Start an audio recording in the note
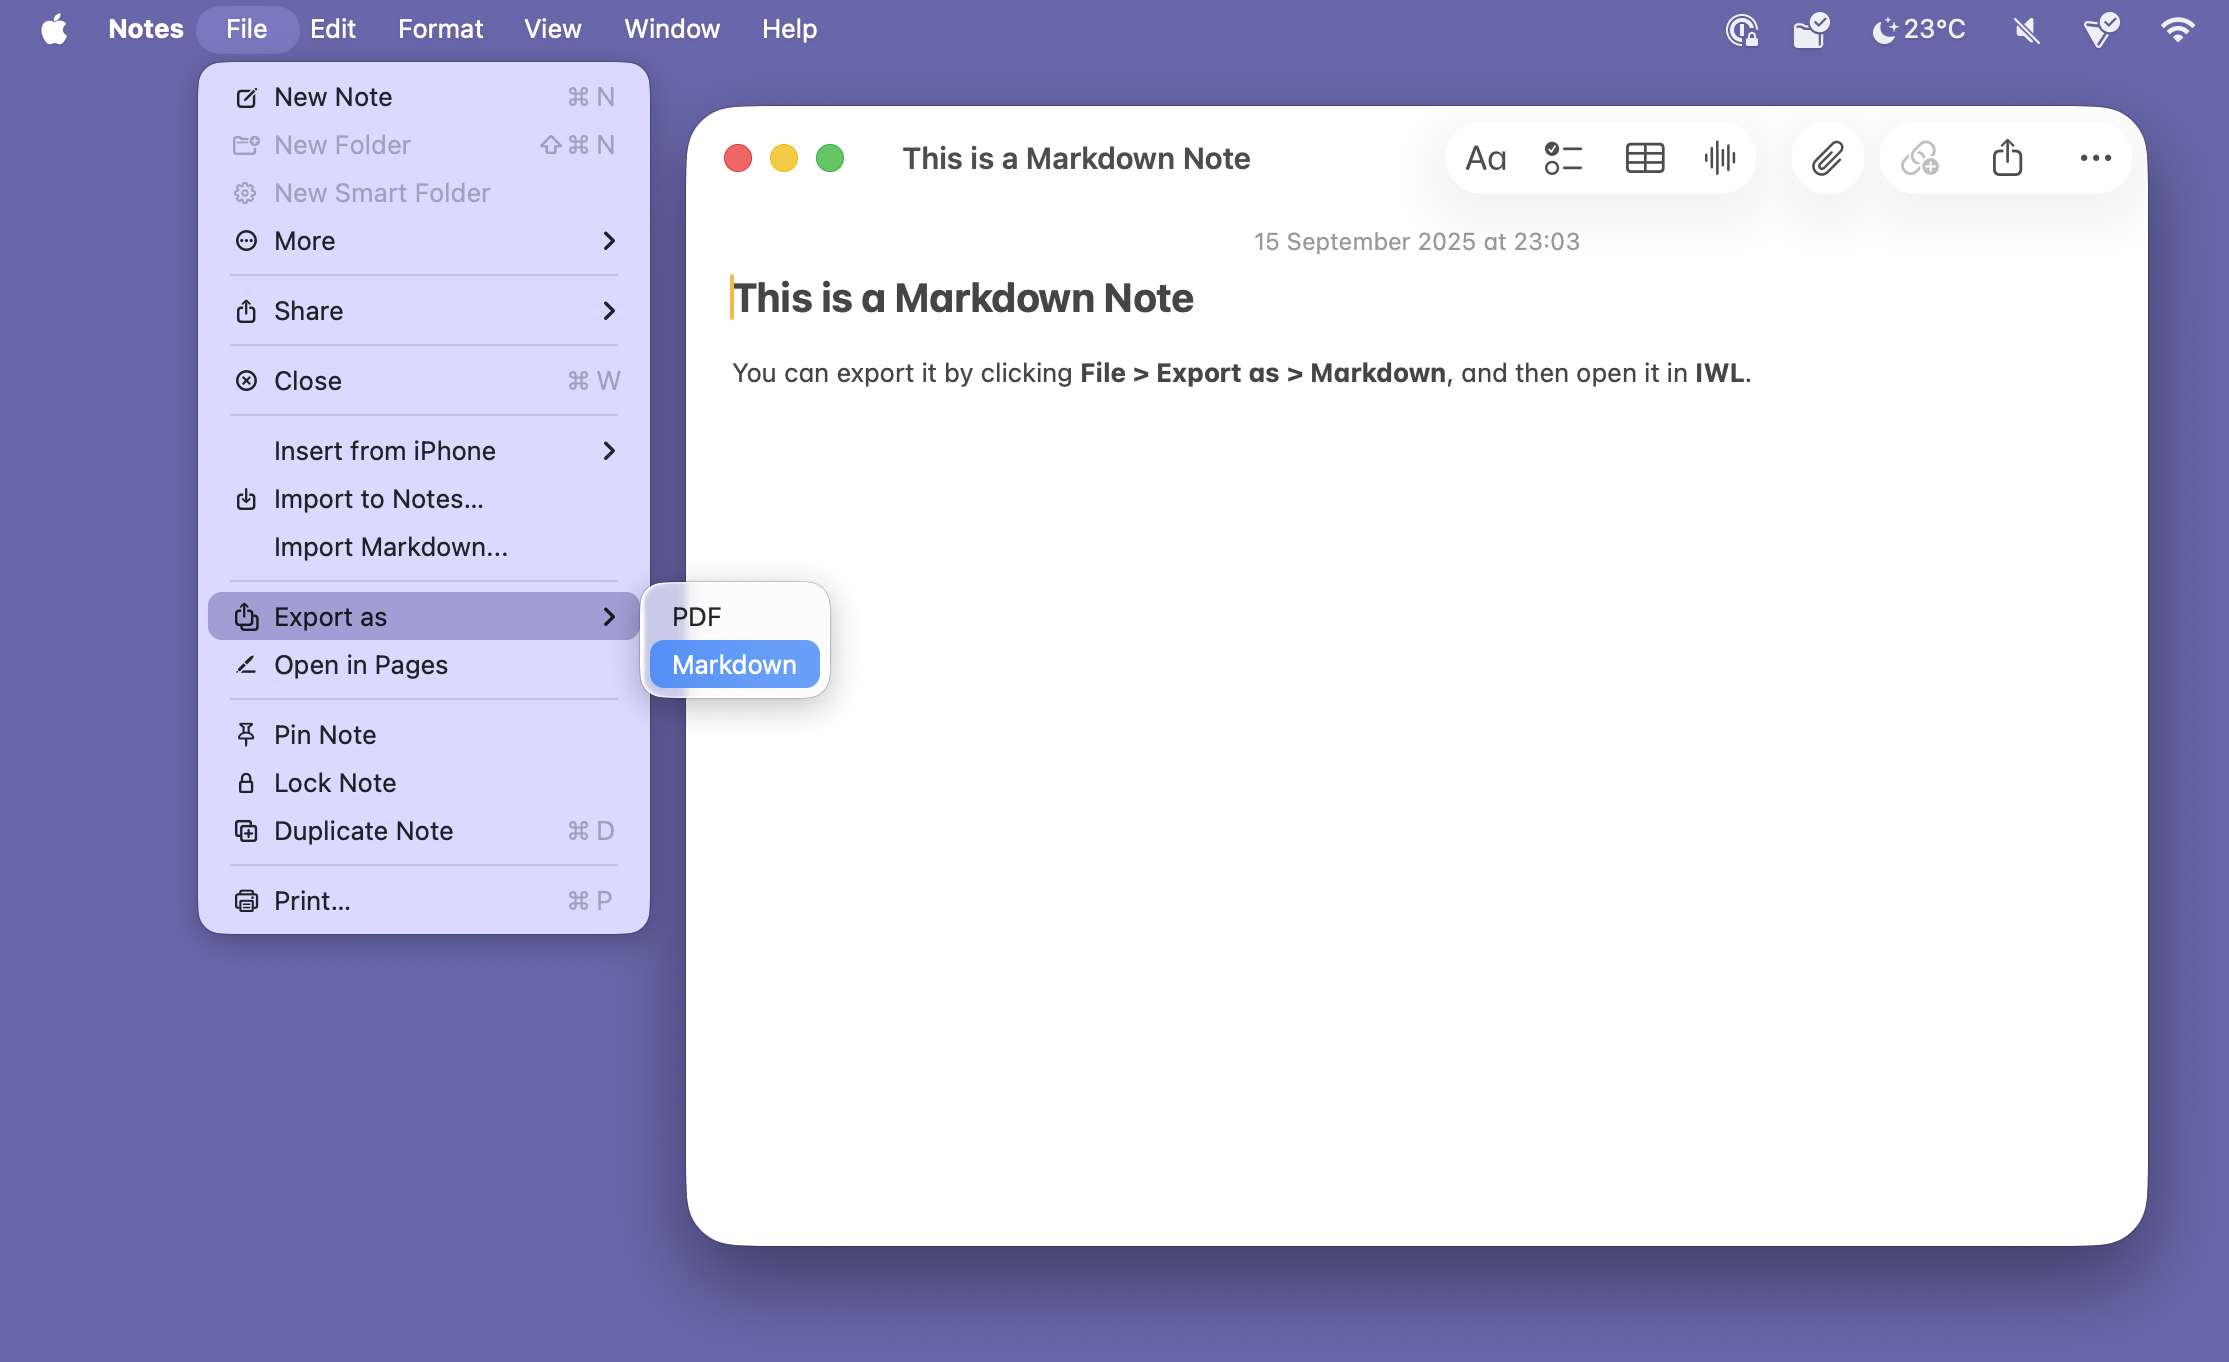The image size is (2229, 1362). (1719, 158)
